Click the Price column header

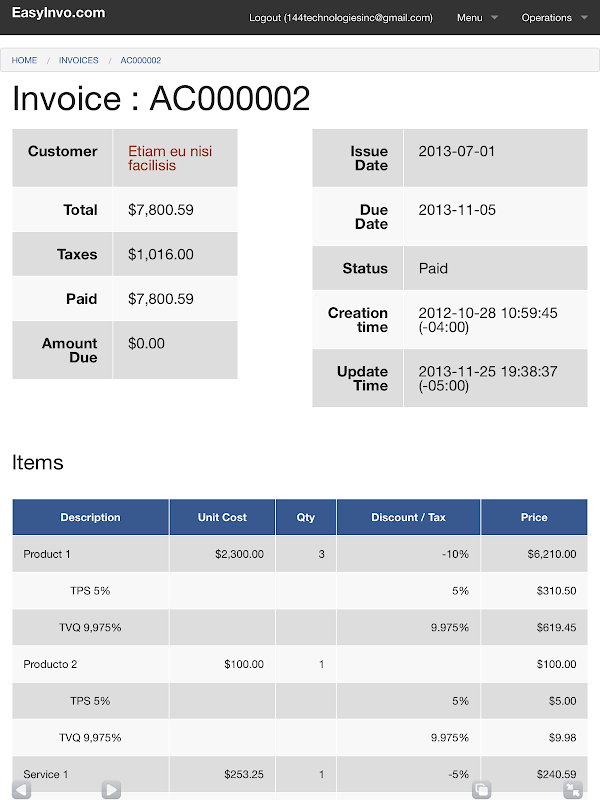click(534, 517)
